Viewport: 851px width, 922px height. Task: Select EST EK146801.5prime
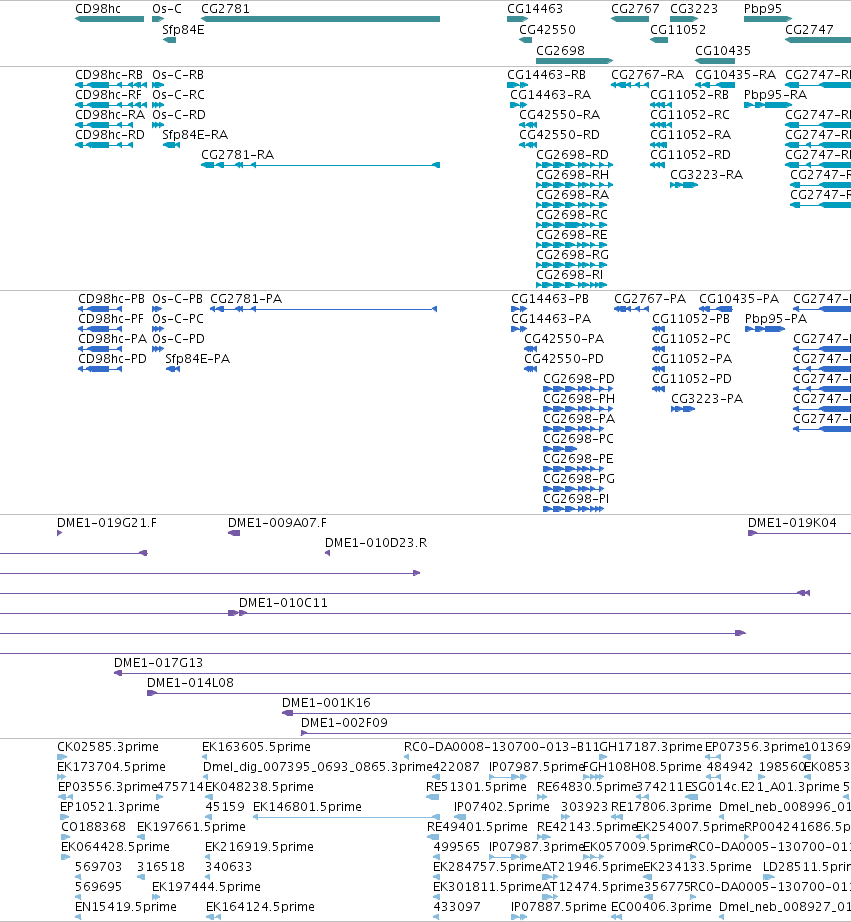[x=346, y=817]
